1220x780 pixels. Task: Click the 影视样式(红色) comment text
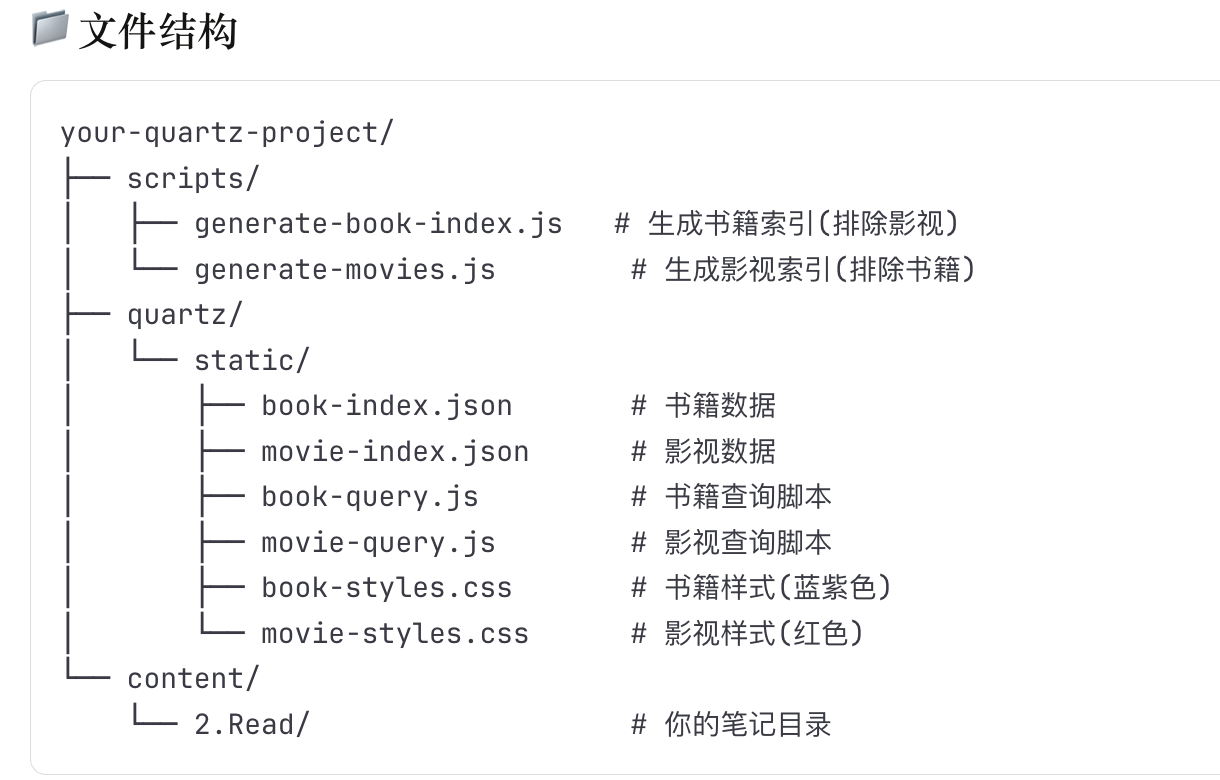coord(762,634)
